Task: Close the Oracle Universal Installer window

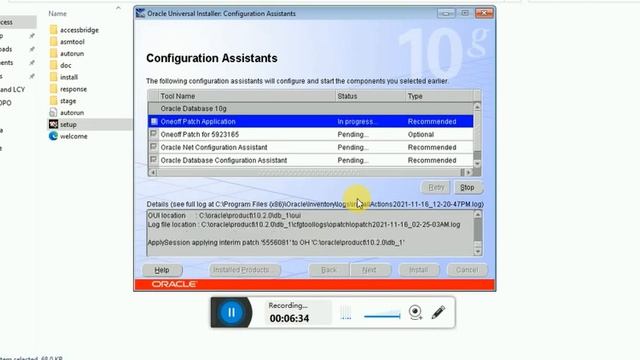Action: [x=484, y=13]
